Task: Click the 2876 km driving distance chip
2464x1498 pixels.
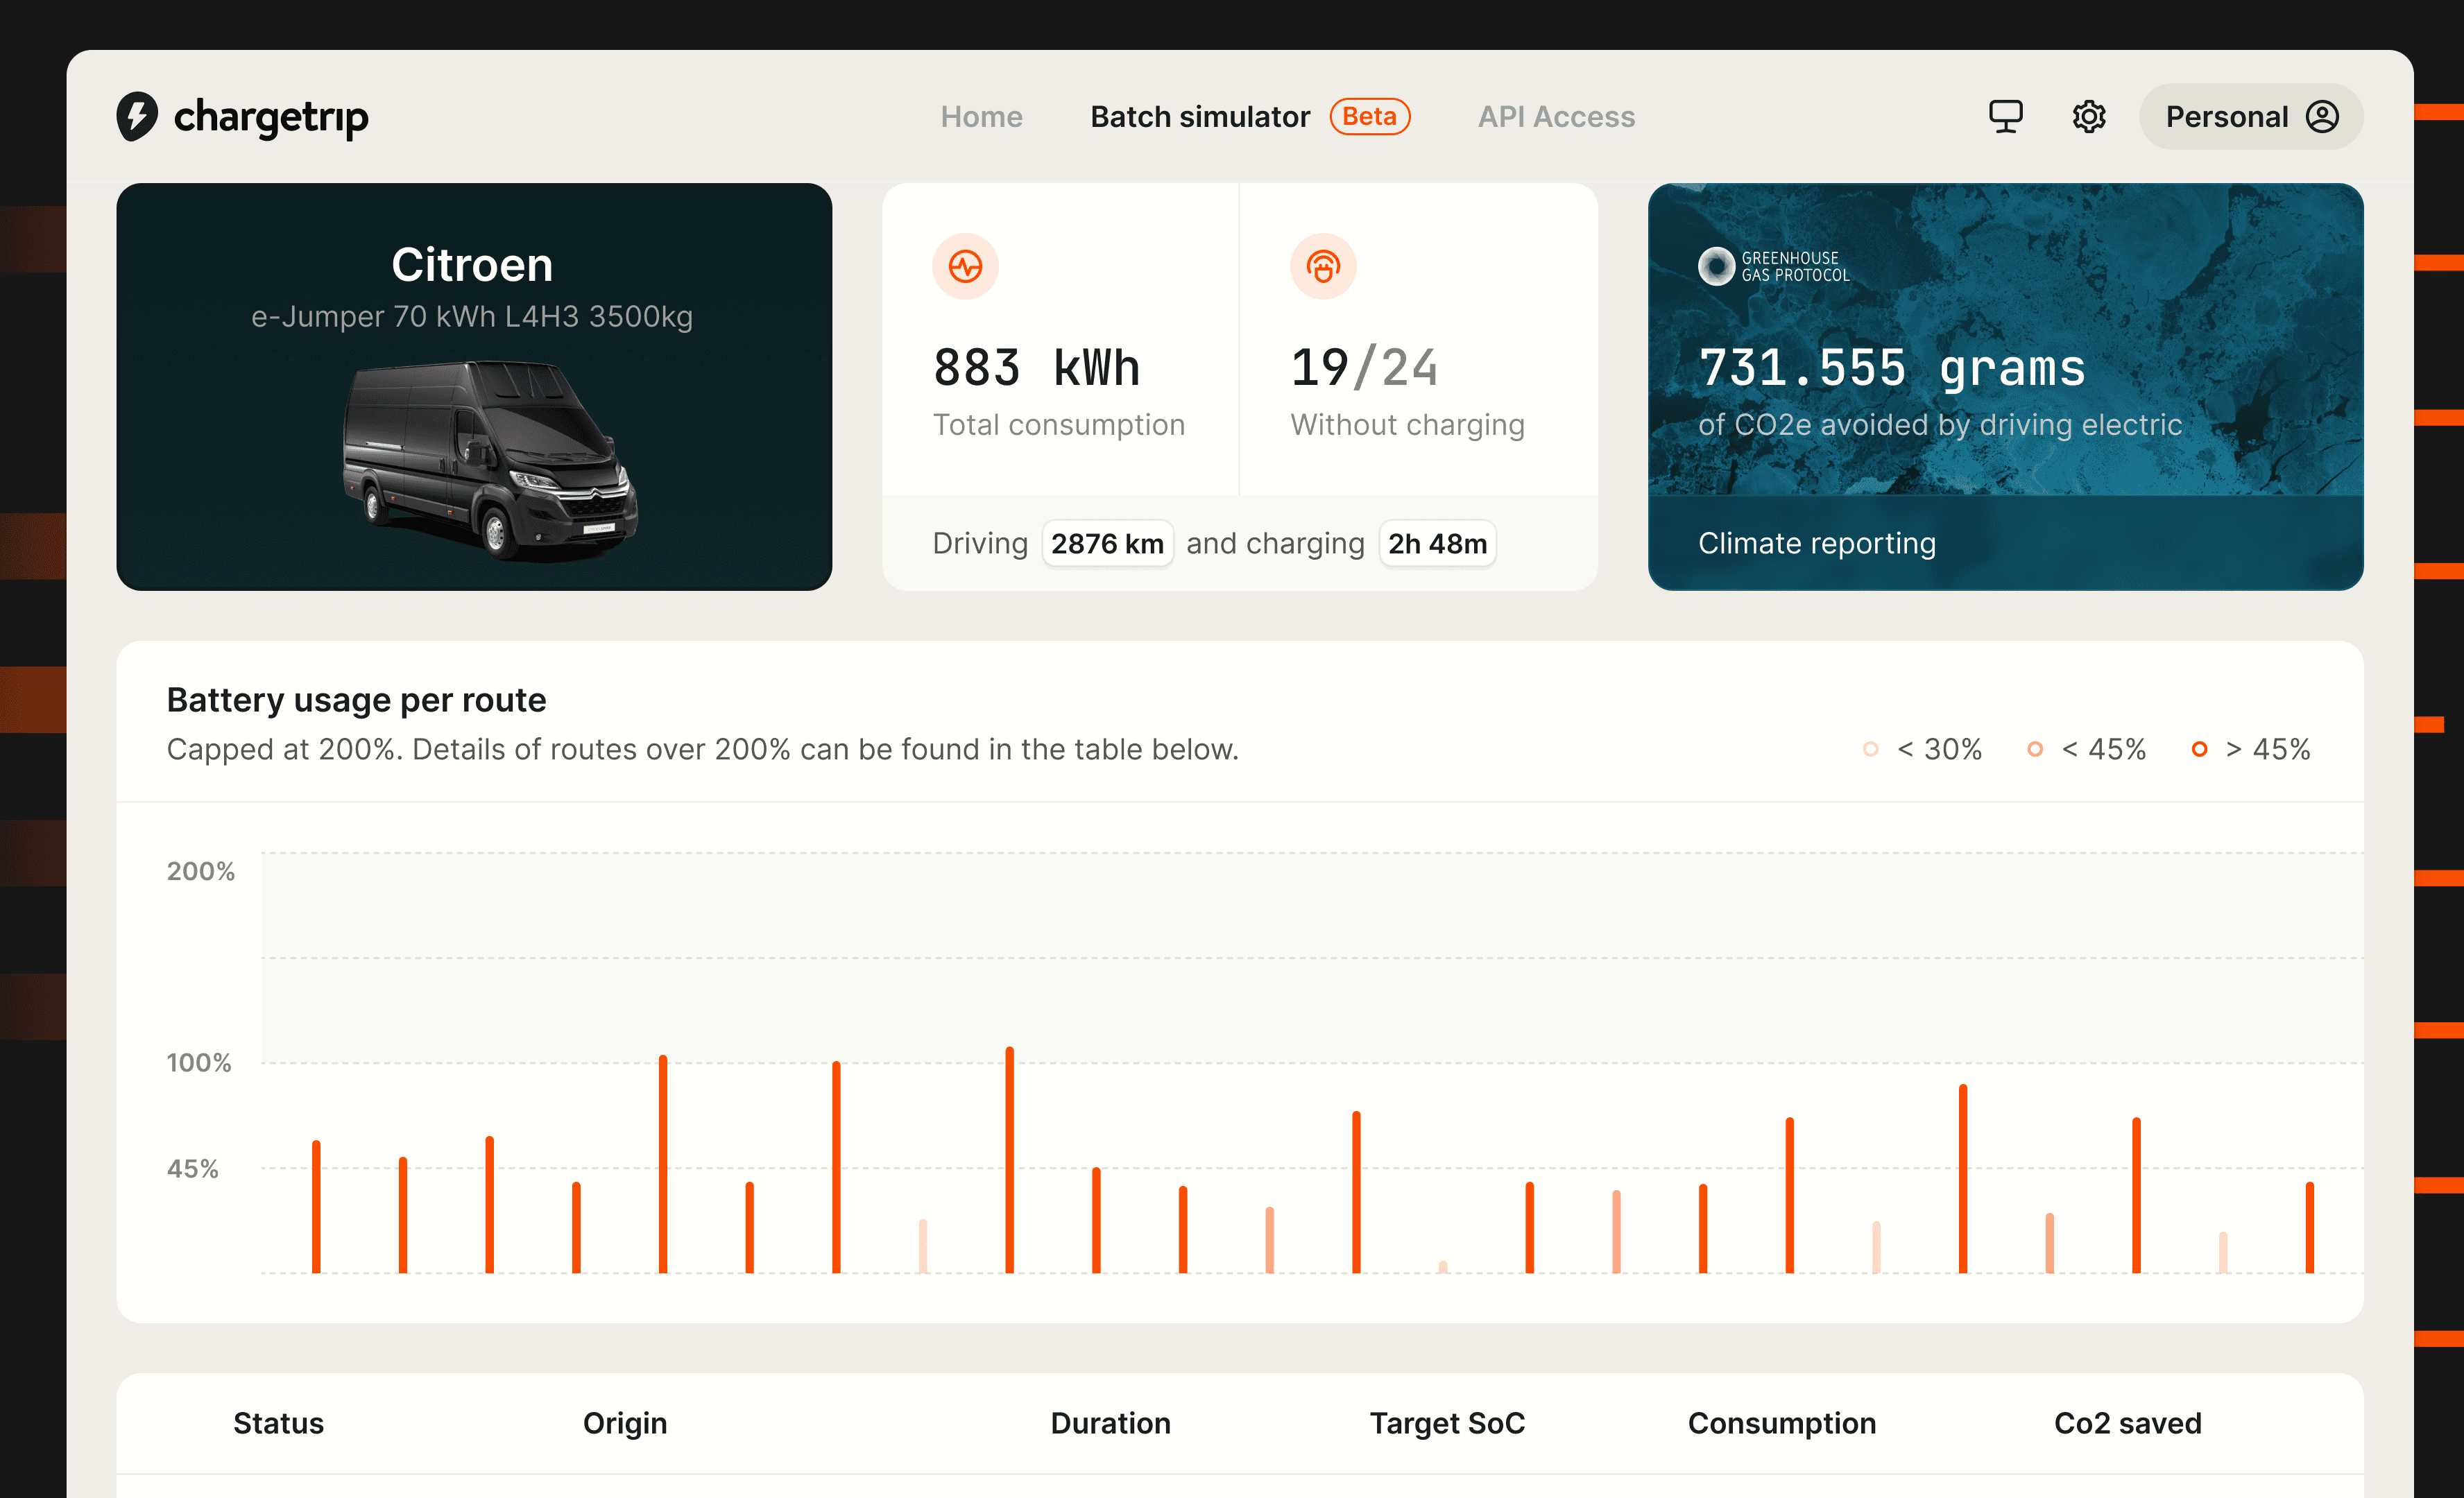Action: pos(1107,543)
